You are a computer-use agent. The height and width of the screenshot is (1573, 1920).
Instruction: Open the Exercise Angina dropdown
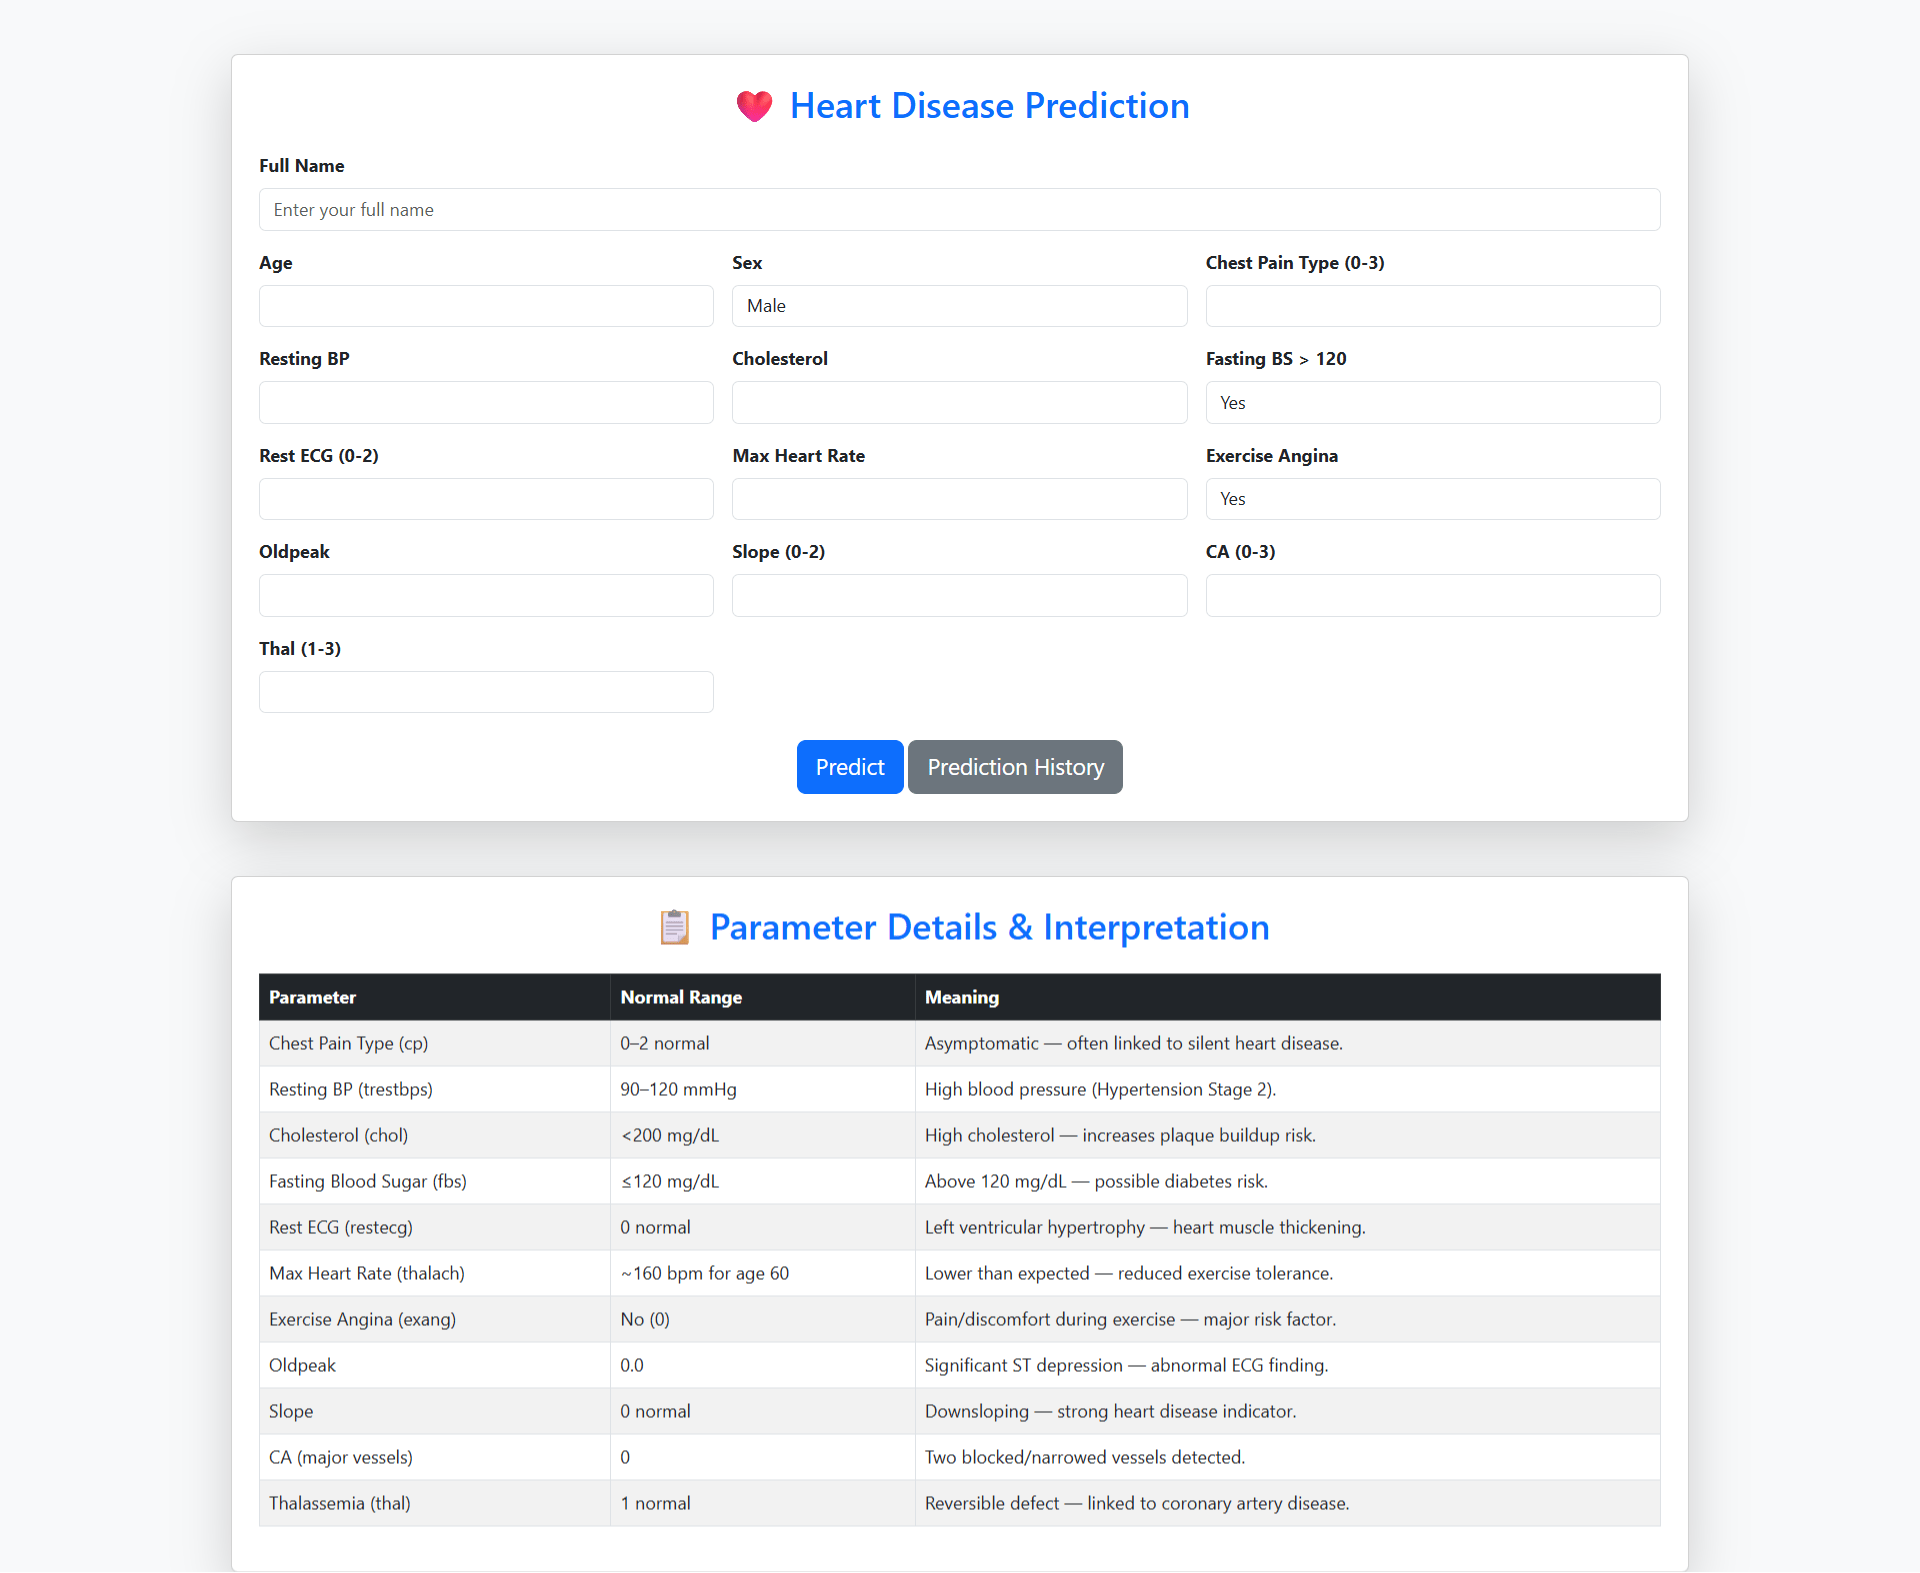pos(1432,498)
